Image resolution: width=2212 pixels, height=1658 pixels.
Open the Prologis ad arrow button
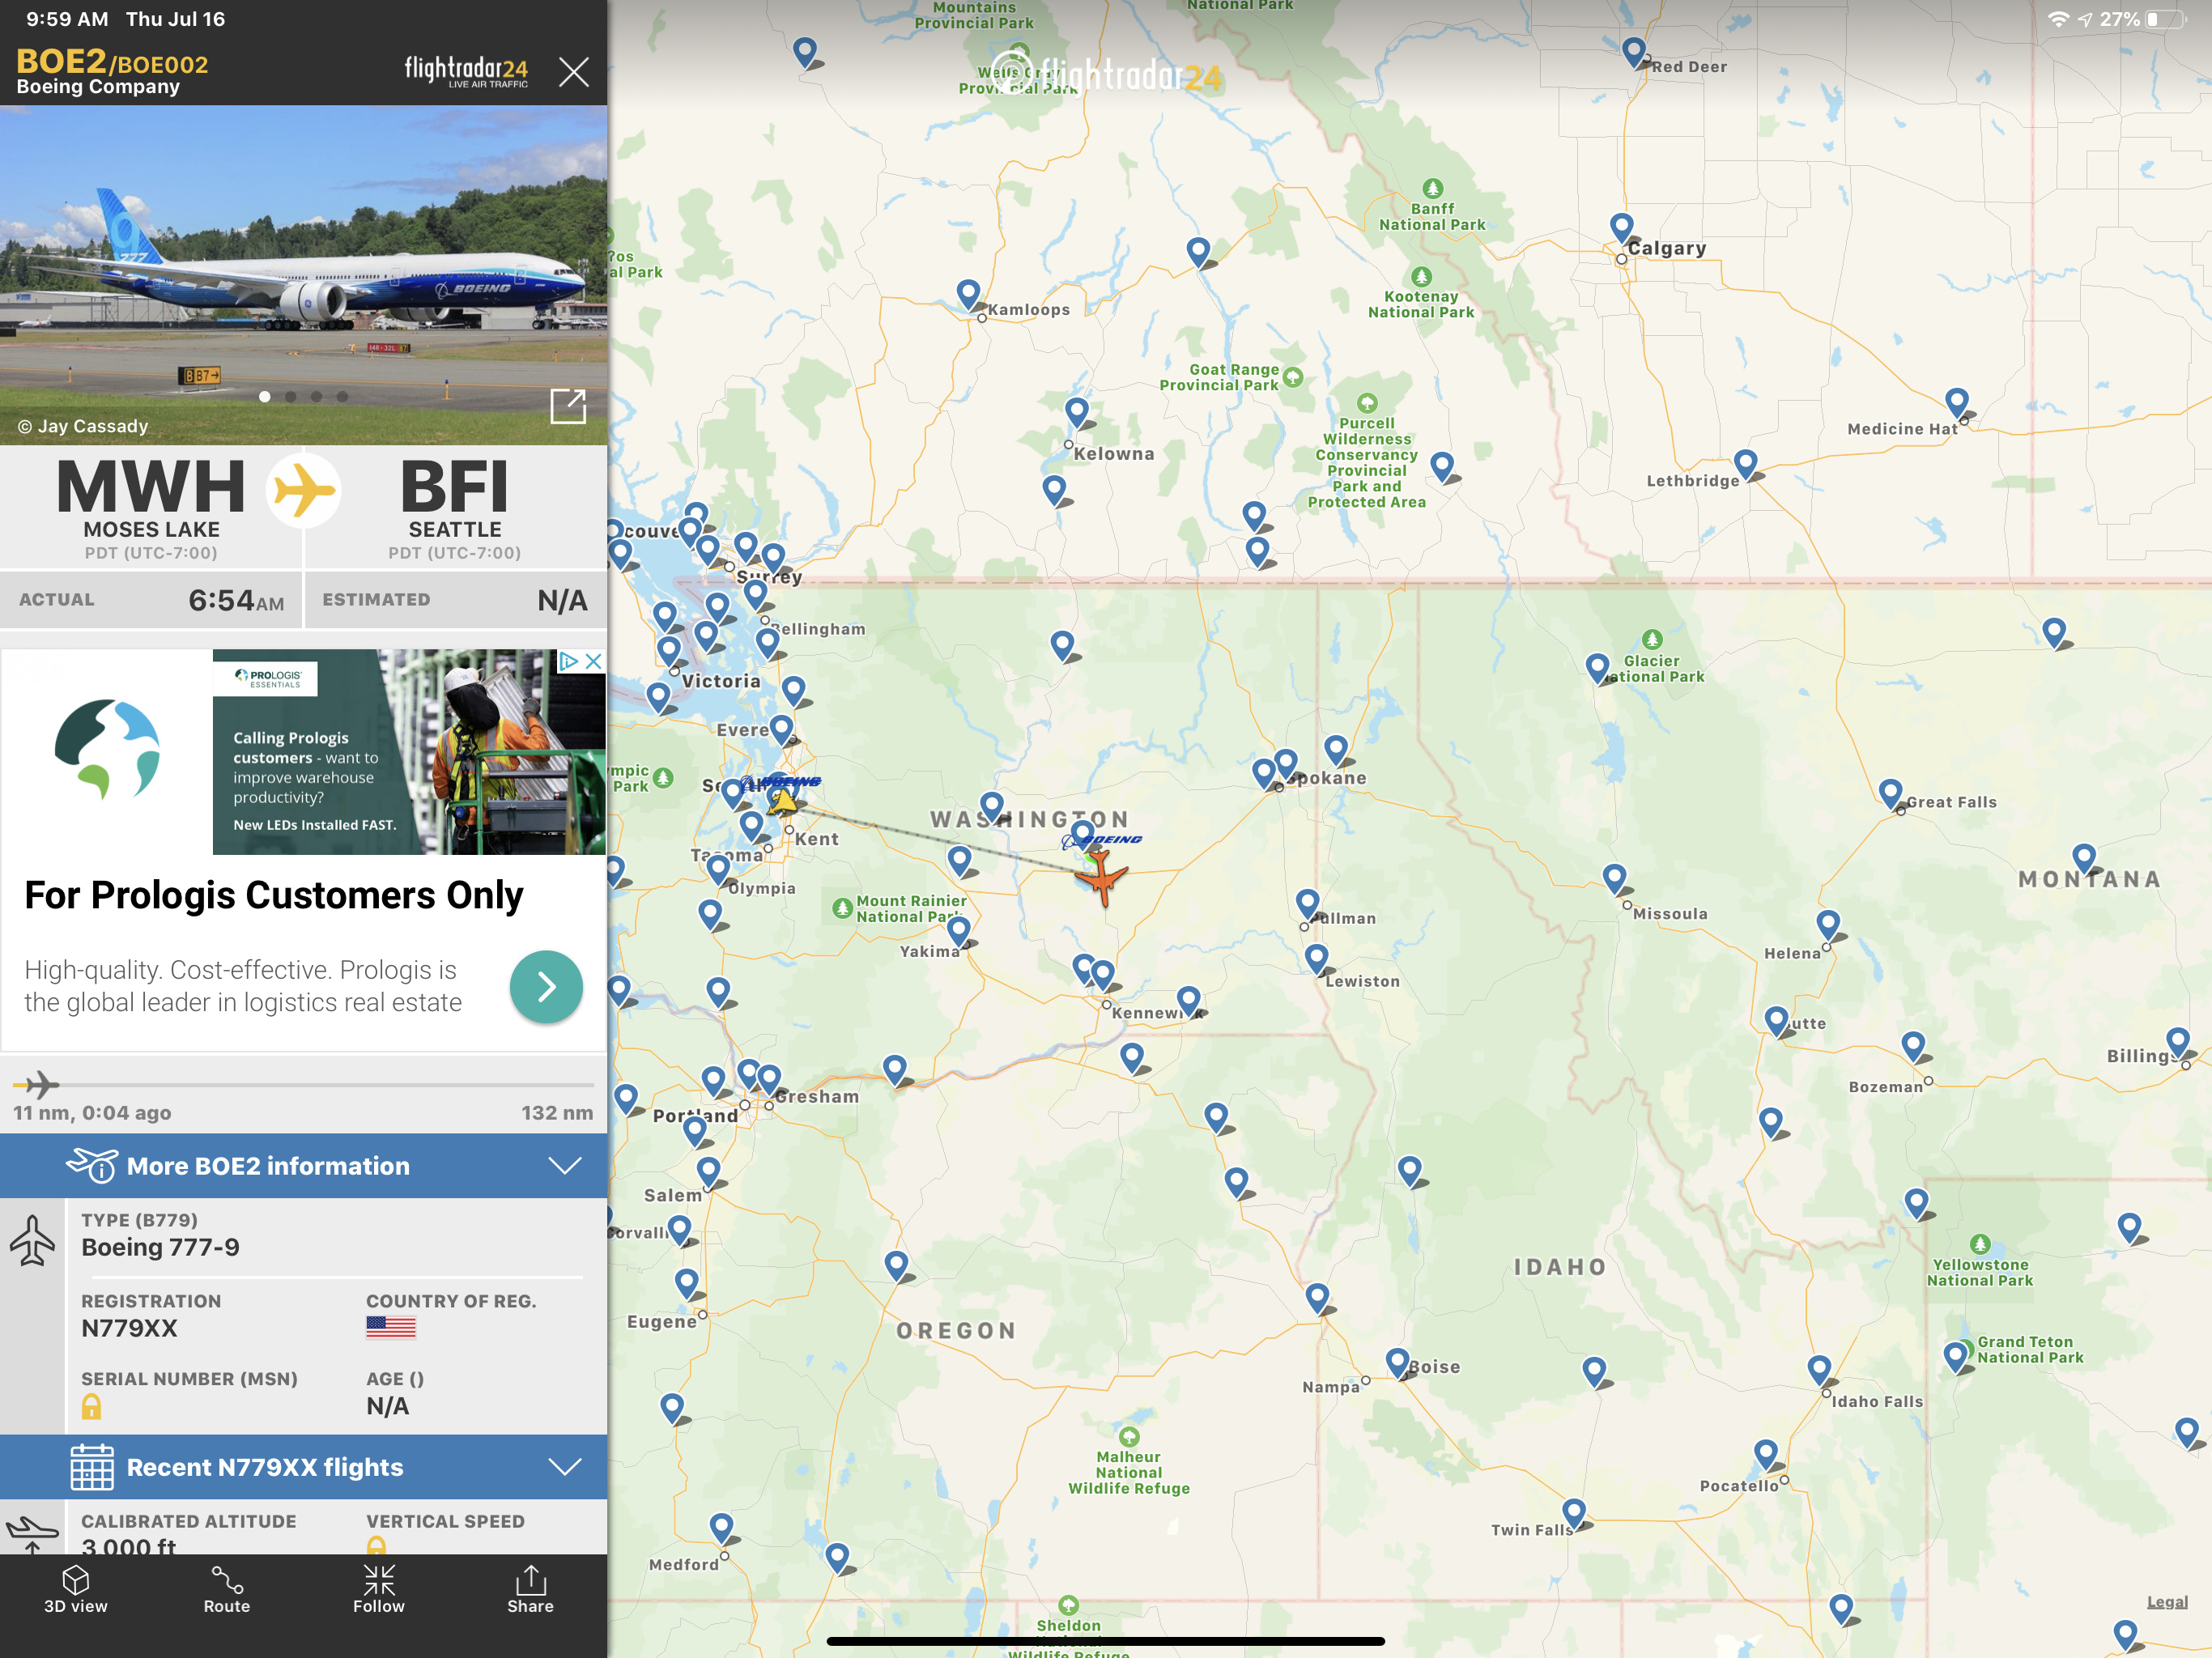pos(546,987)
